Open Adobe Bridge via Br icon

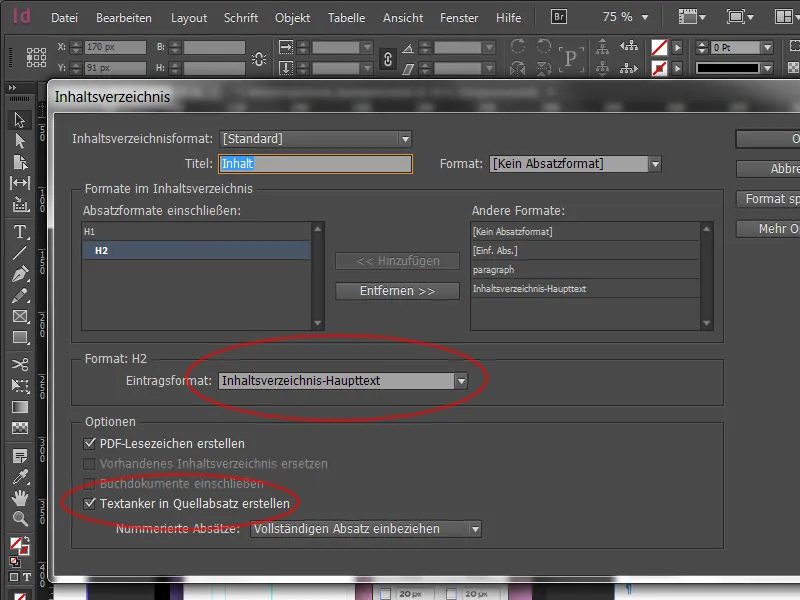(x=559, y=17)
